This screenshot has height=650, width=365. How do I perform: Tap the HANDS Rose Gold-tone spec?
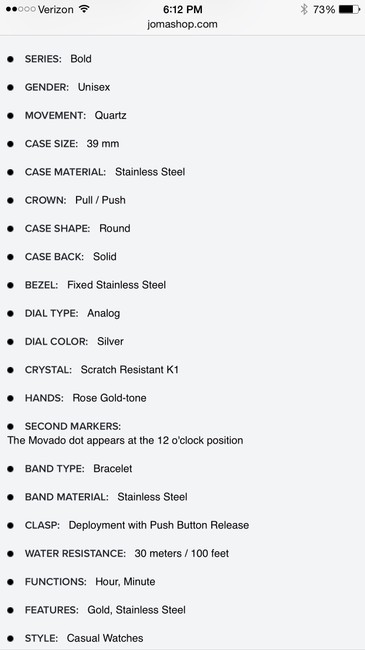tap(85, 398)
